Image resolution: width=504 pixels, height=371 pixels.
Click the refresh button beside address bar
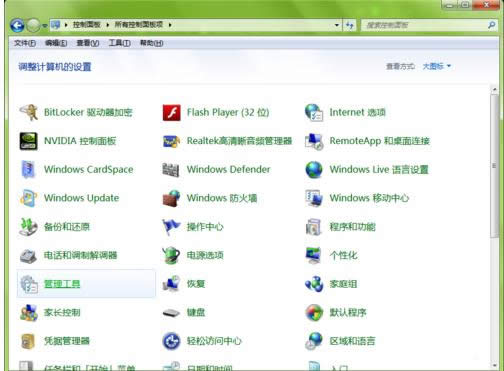349,25
